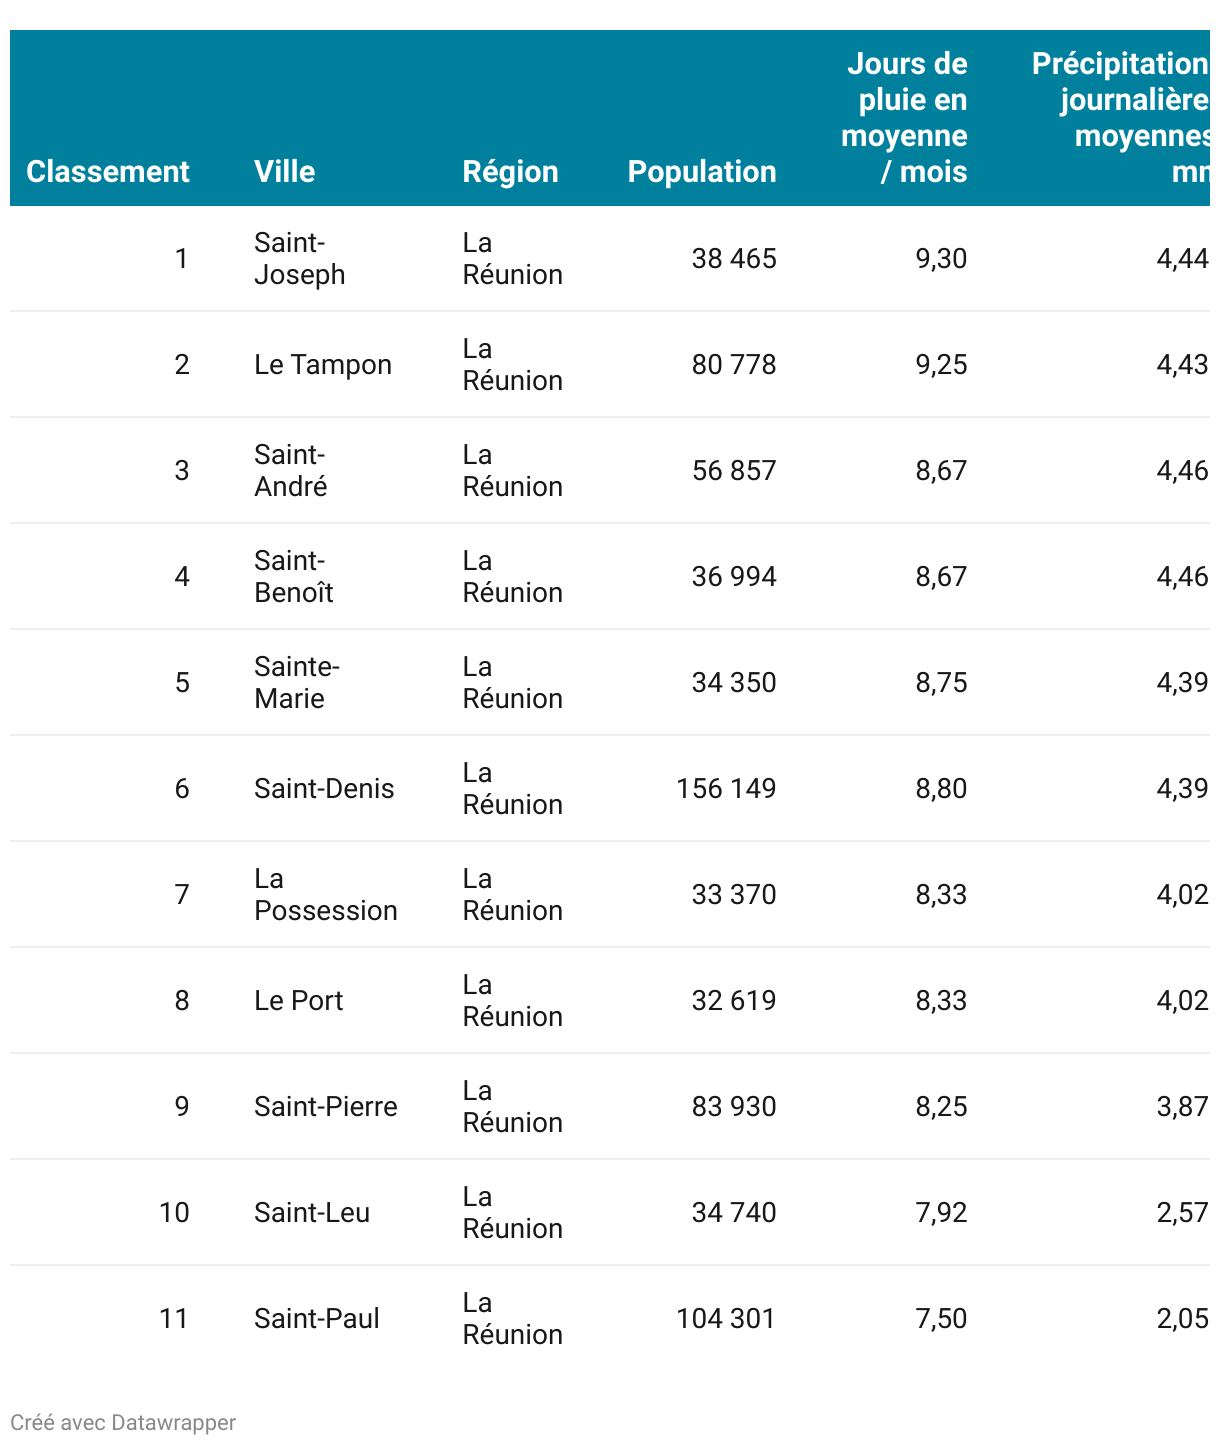
Task: Open the 'Créé avec Datawrapper' link
Action: click(x=123, y=1423)
